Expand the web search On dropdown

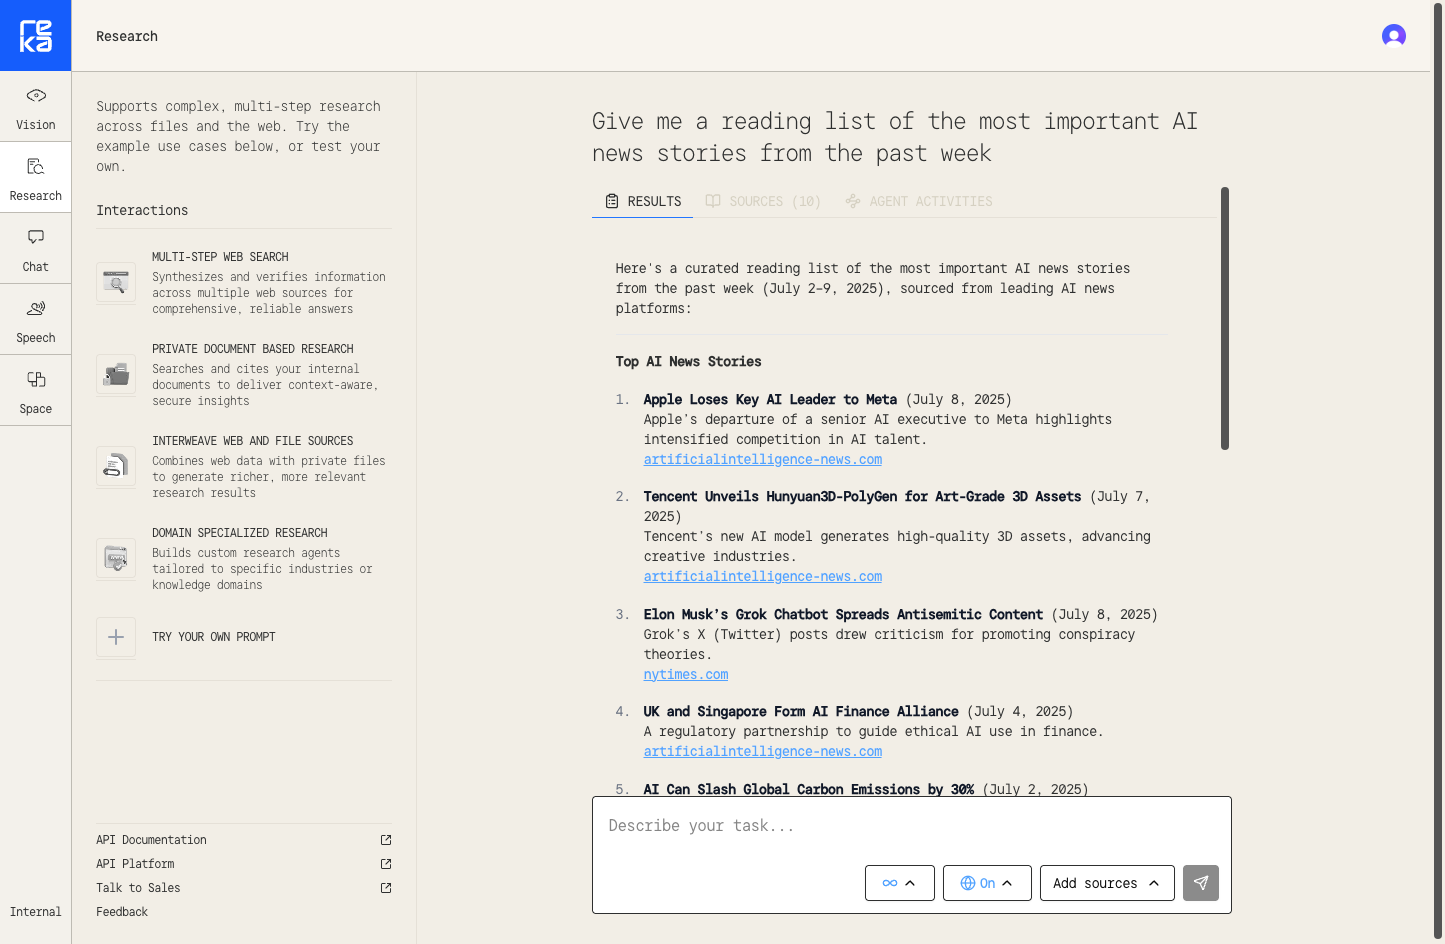coord(987,883)
